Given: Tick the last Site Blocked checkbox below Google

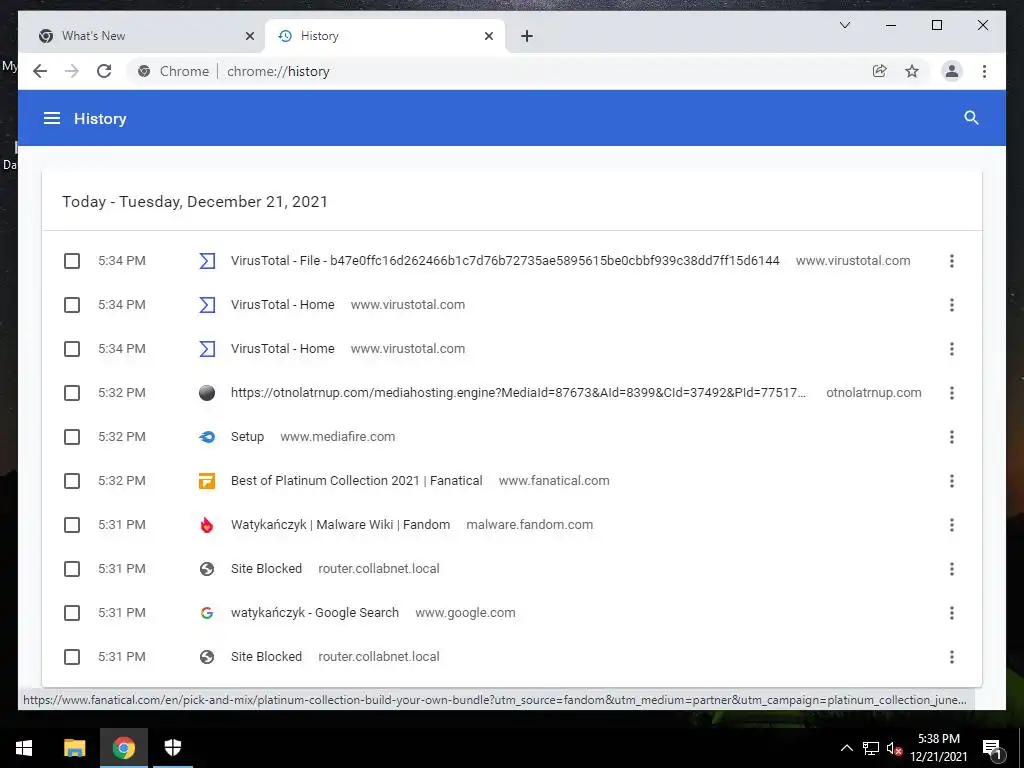Looking at the screenshot, I should [x=72, y=657].
